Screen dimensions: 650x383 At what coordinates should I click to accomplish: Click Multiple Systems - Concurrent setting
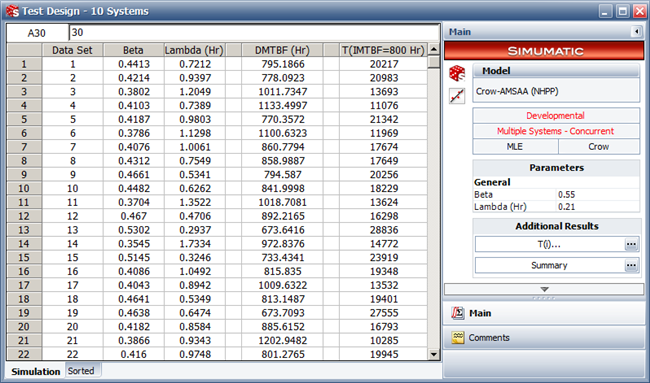click(556, 131)
